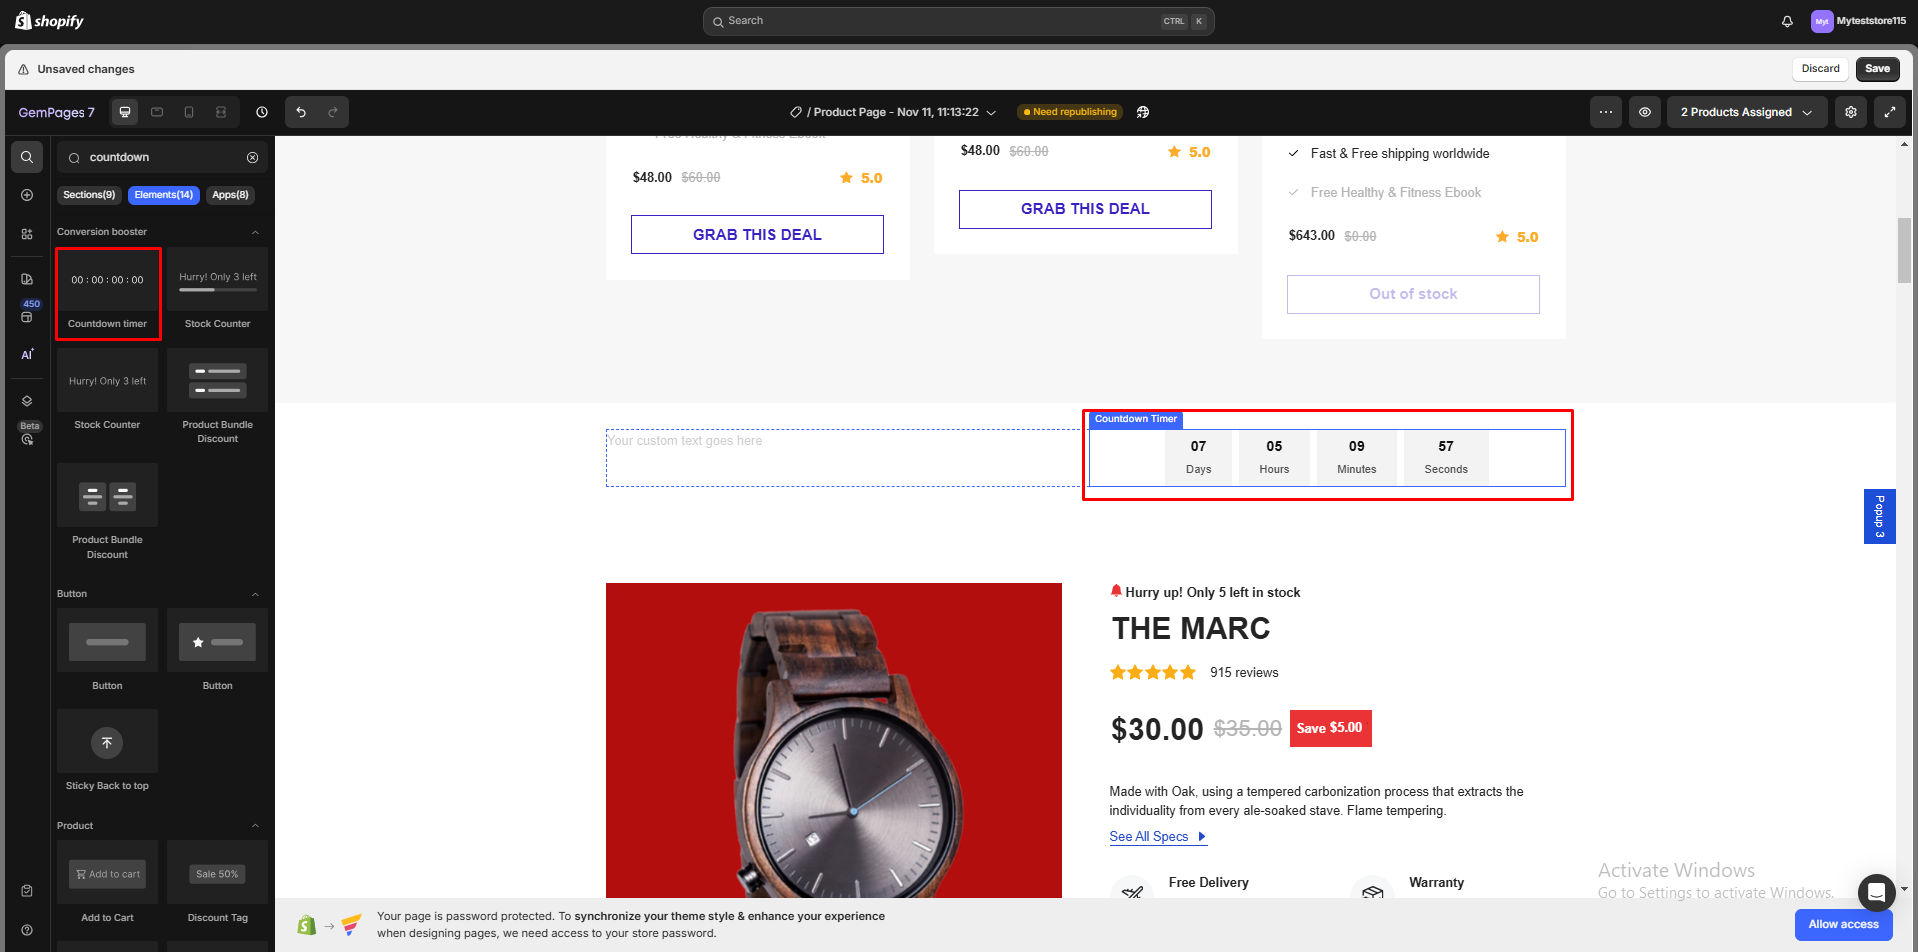
Task: Click the Need republishing status badge
Action: click(x=1069, y=112)
